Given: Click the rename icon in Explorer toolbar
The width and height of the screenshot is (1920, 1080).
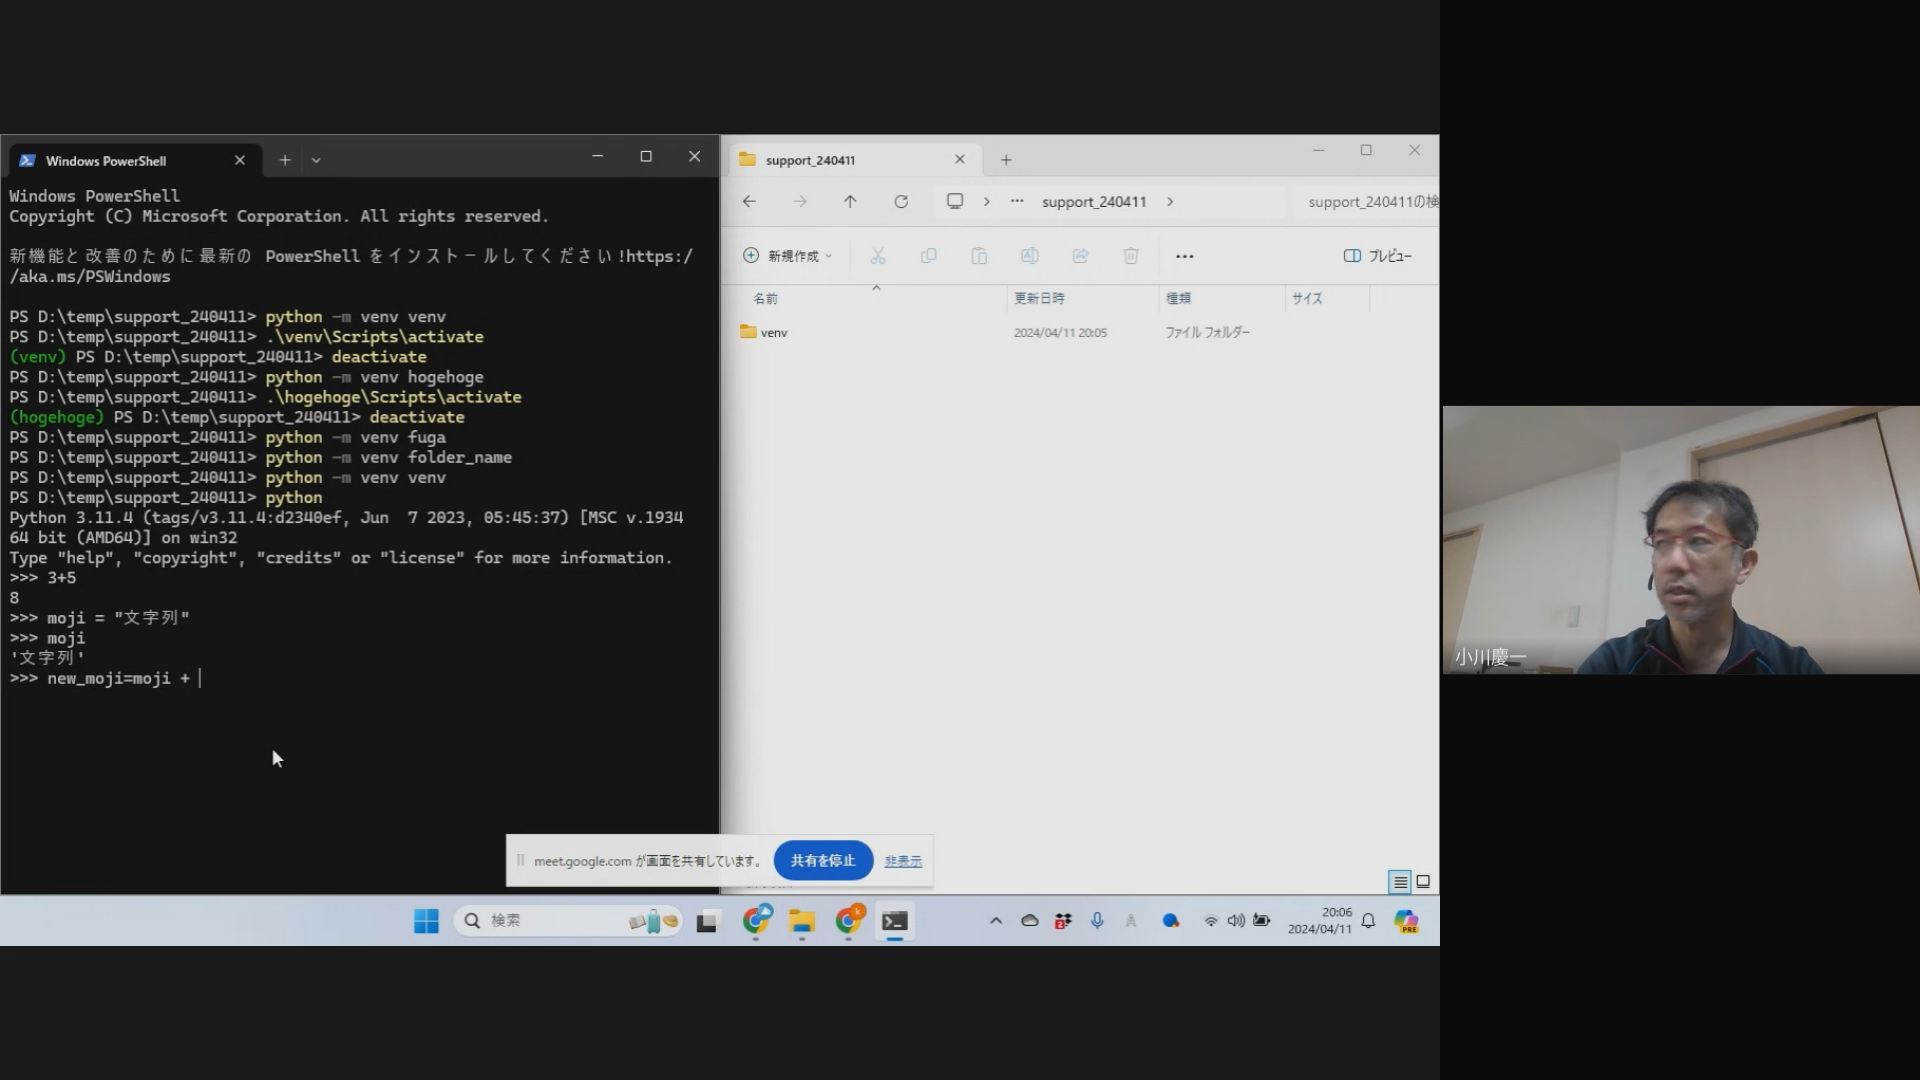Looking at the screenshot, I should (1029, 256).
